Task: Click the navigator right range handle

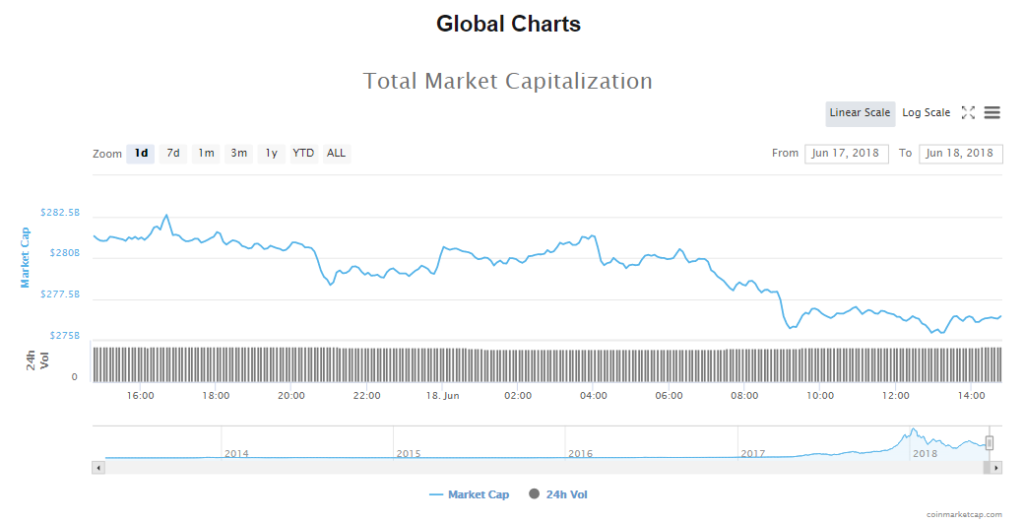Action: [x=990, y=442]
